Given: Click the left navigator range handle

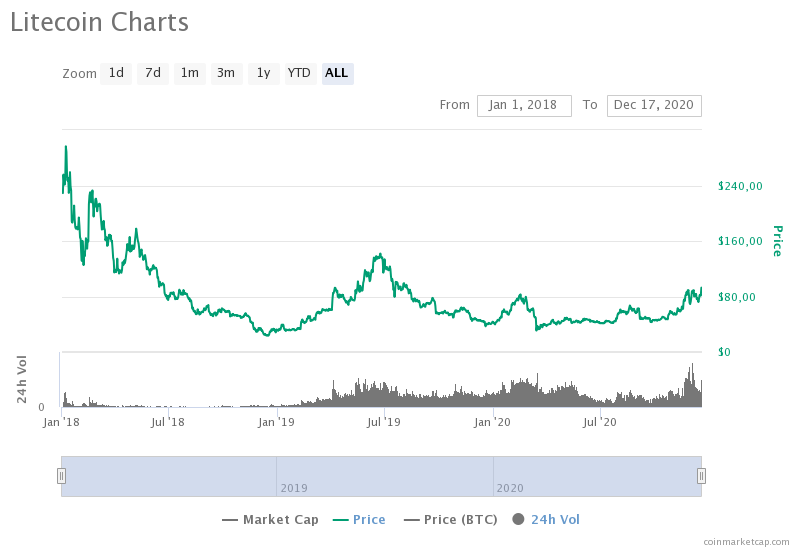Looking at the screenshot, I should [61, 476].
